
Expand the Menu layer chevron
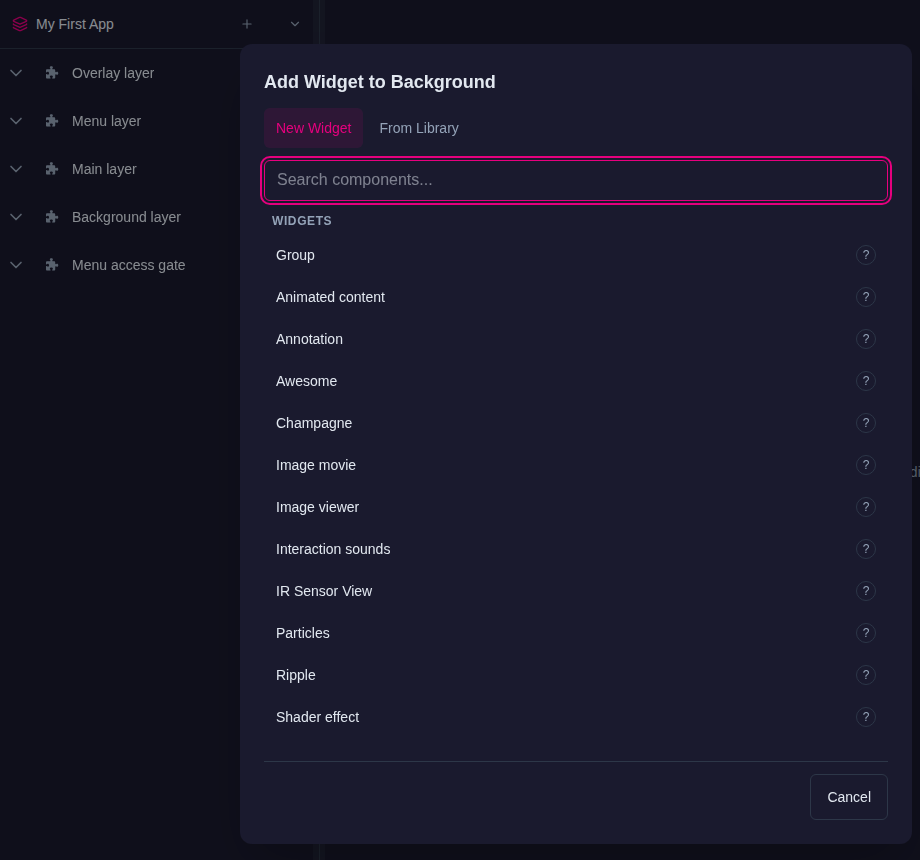click(x=16, y=121)
